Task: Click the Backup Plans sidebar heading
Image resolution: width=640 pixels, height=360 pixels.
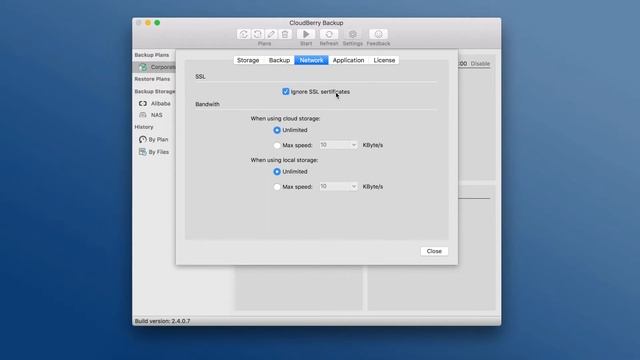Action: [x=151, y=55]
